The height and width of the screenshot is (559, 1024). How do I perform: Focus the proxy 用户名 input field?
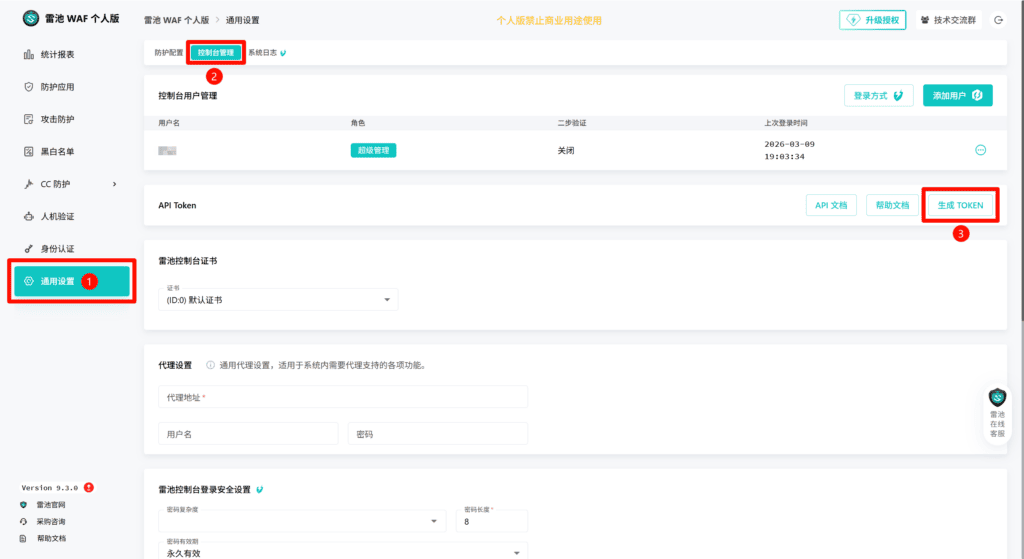click(248, 434)
